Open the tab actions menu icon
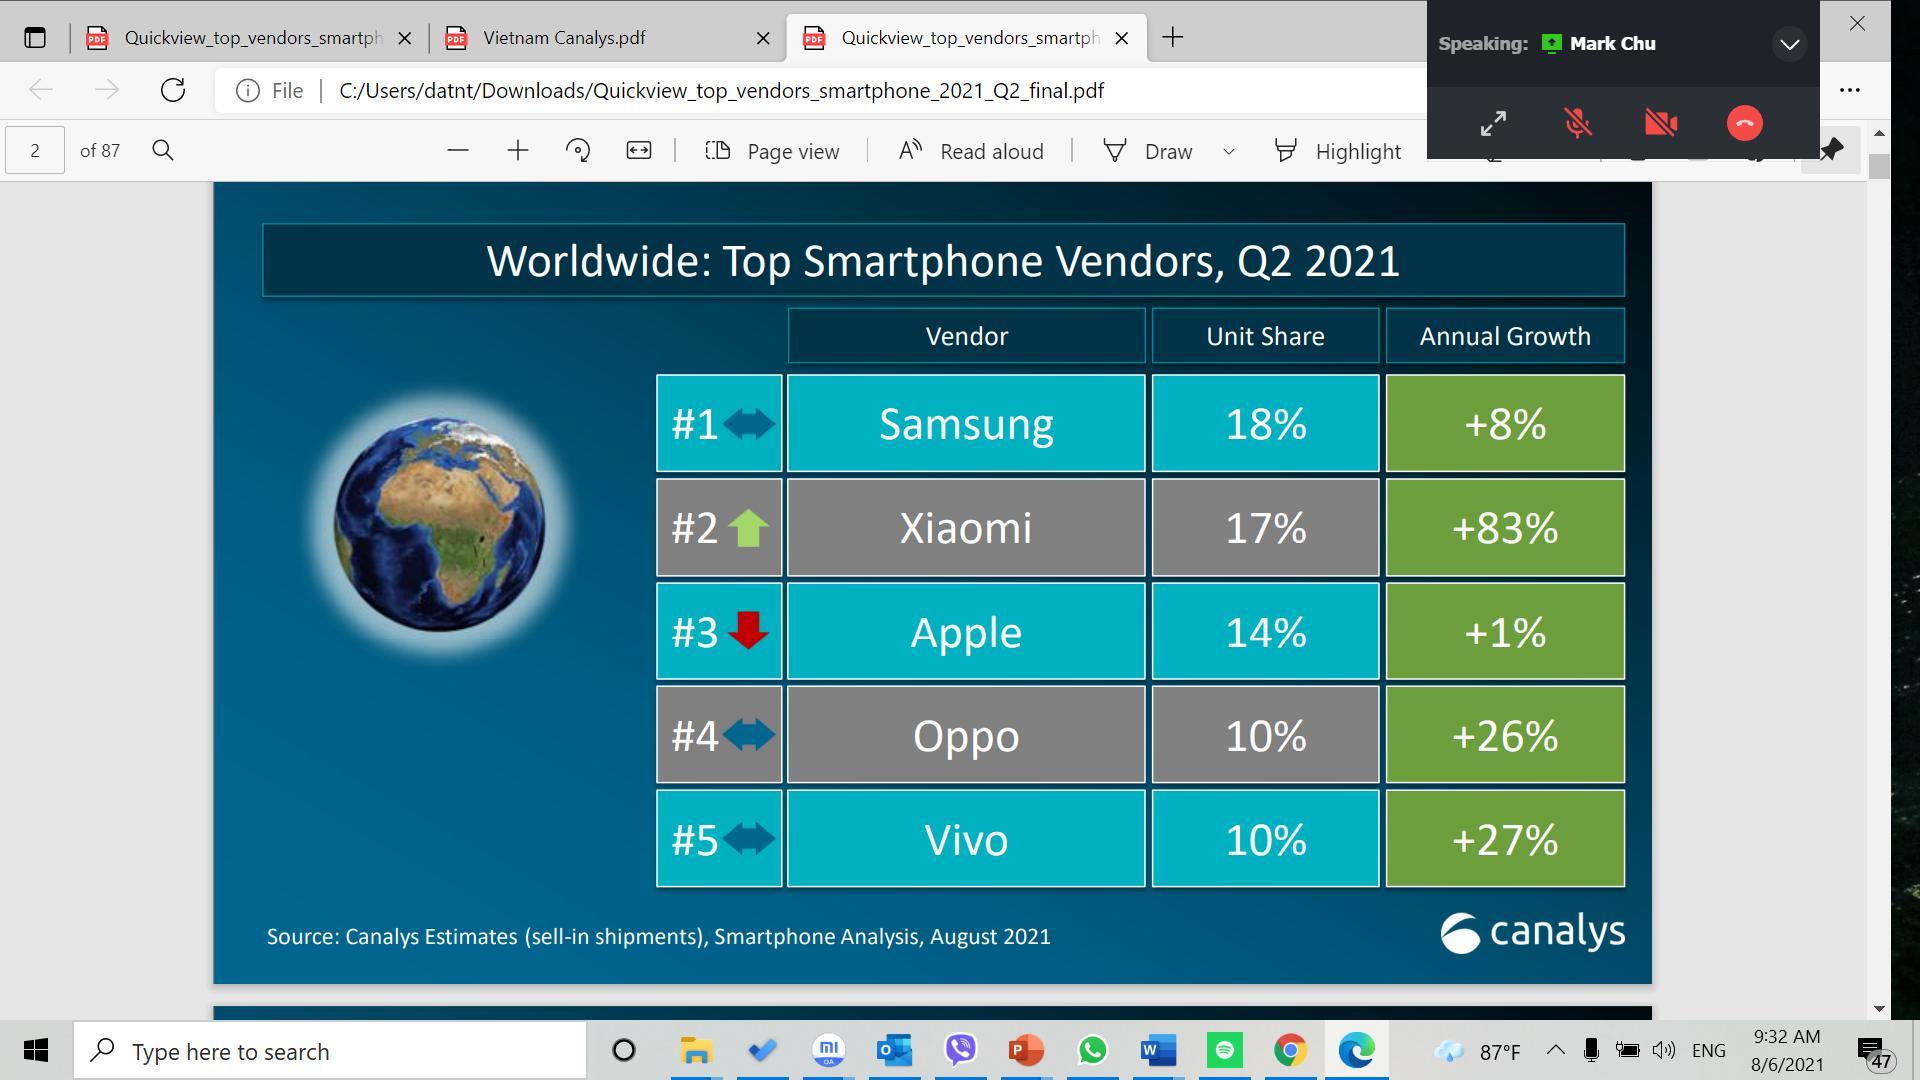Viewport: 1920px width, 1080px height. (x=35, y=38)
